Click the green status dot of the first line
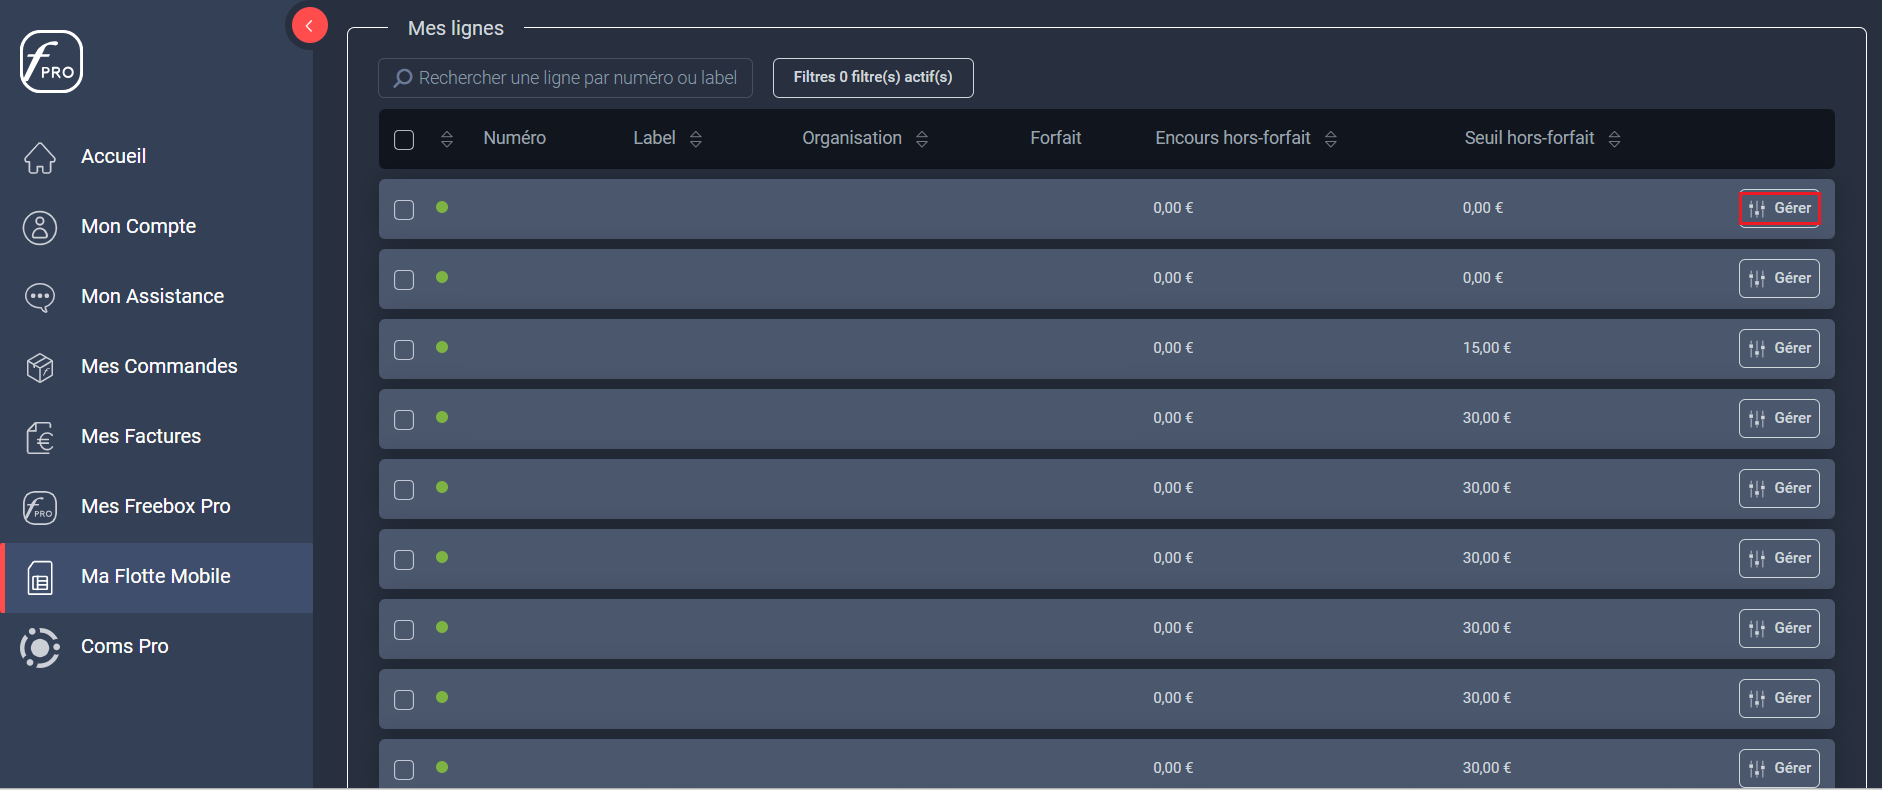The height and width of the screenshot is (790, 1882). [442, 207]
